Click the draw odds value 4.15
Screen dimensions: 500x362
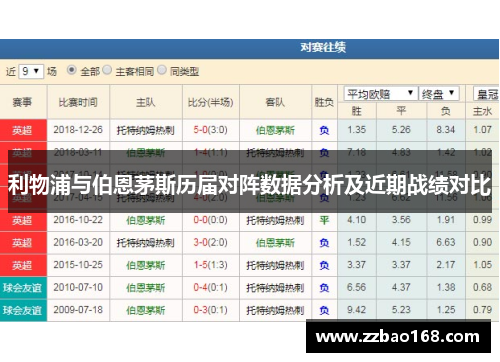click(401, 242)
